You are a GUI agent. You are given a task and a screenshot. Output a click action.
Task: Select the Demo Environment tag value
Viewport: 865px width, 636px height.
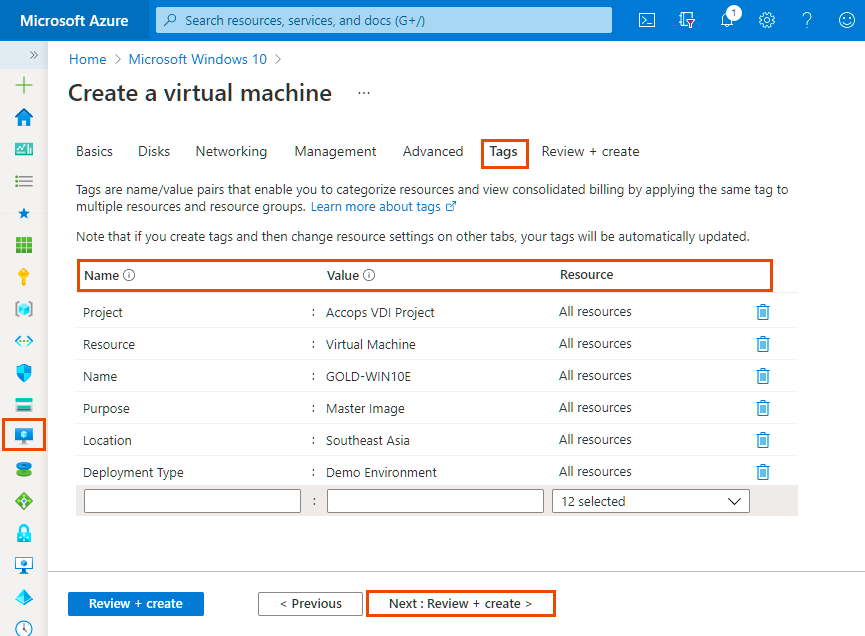pos(381,472)
